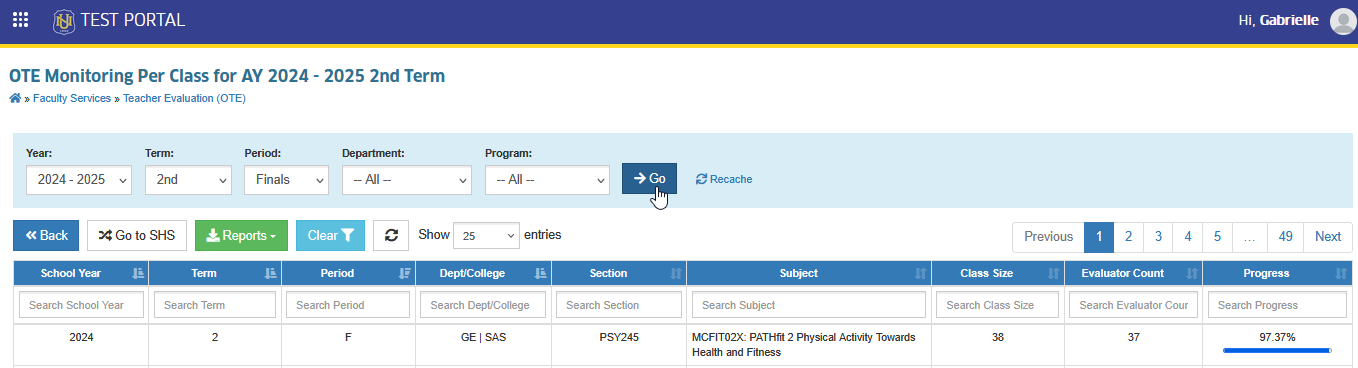The height and width of the screenshot is (368, 1358).
Task: Click the Go to SHS button
Action: tap(137, 236)
